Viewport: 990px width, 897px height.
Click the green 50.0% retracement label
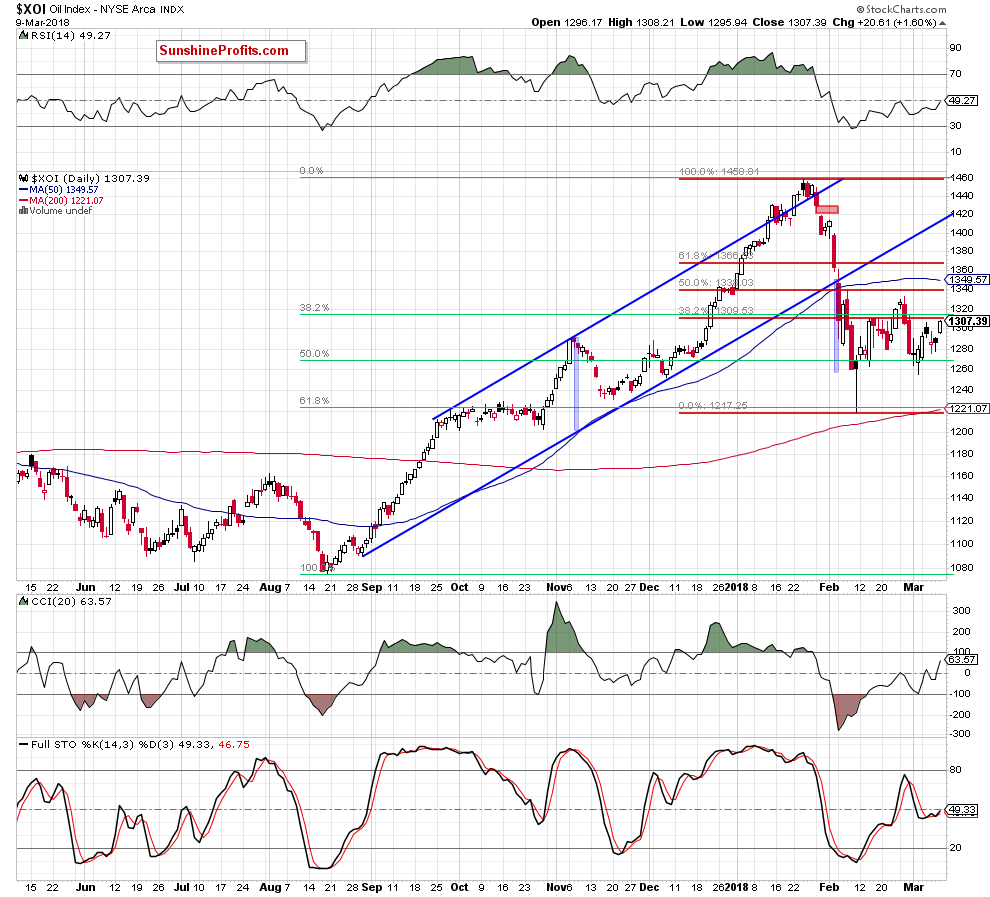(x=314, y=354)
